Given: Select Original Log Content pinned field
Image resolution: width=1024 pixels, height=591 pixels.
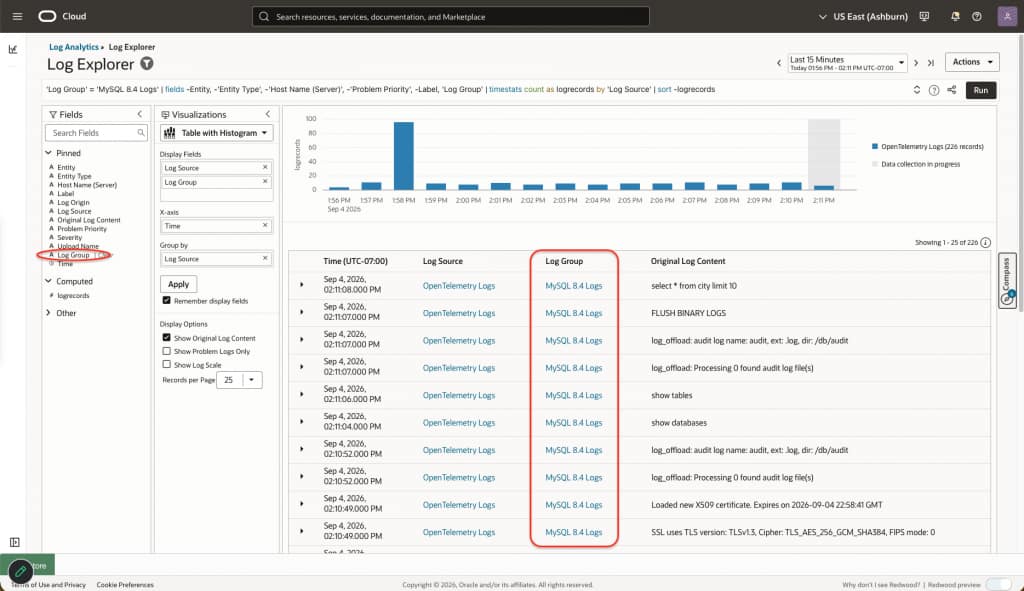Looking at the screenshot, I should [x=89, y=220].
